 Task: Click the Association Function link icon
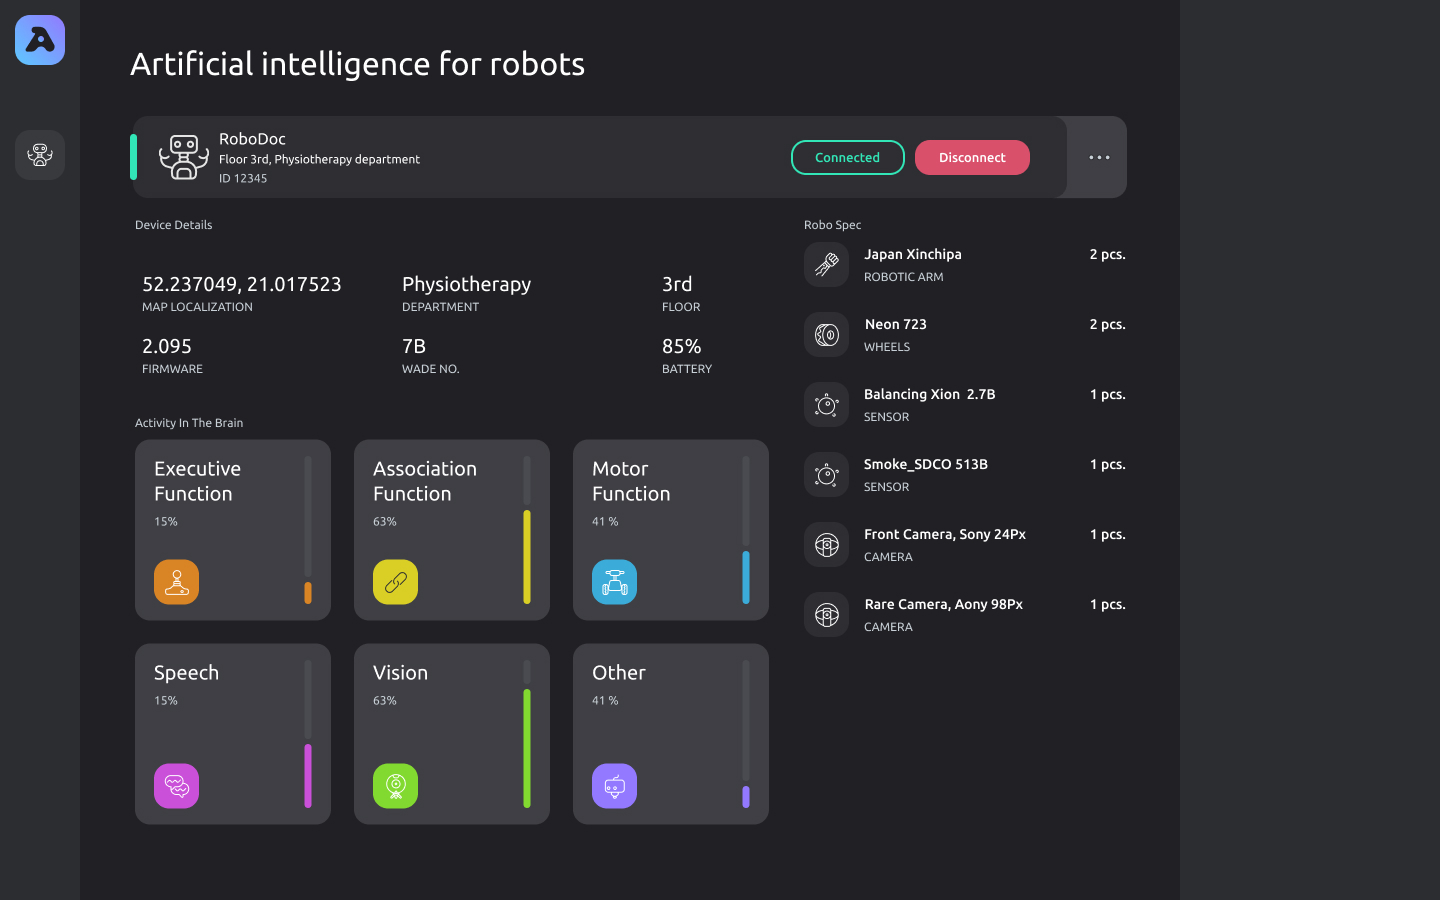pos(395,581)
